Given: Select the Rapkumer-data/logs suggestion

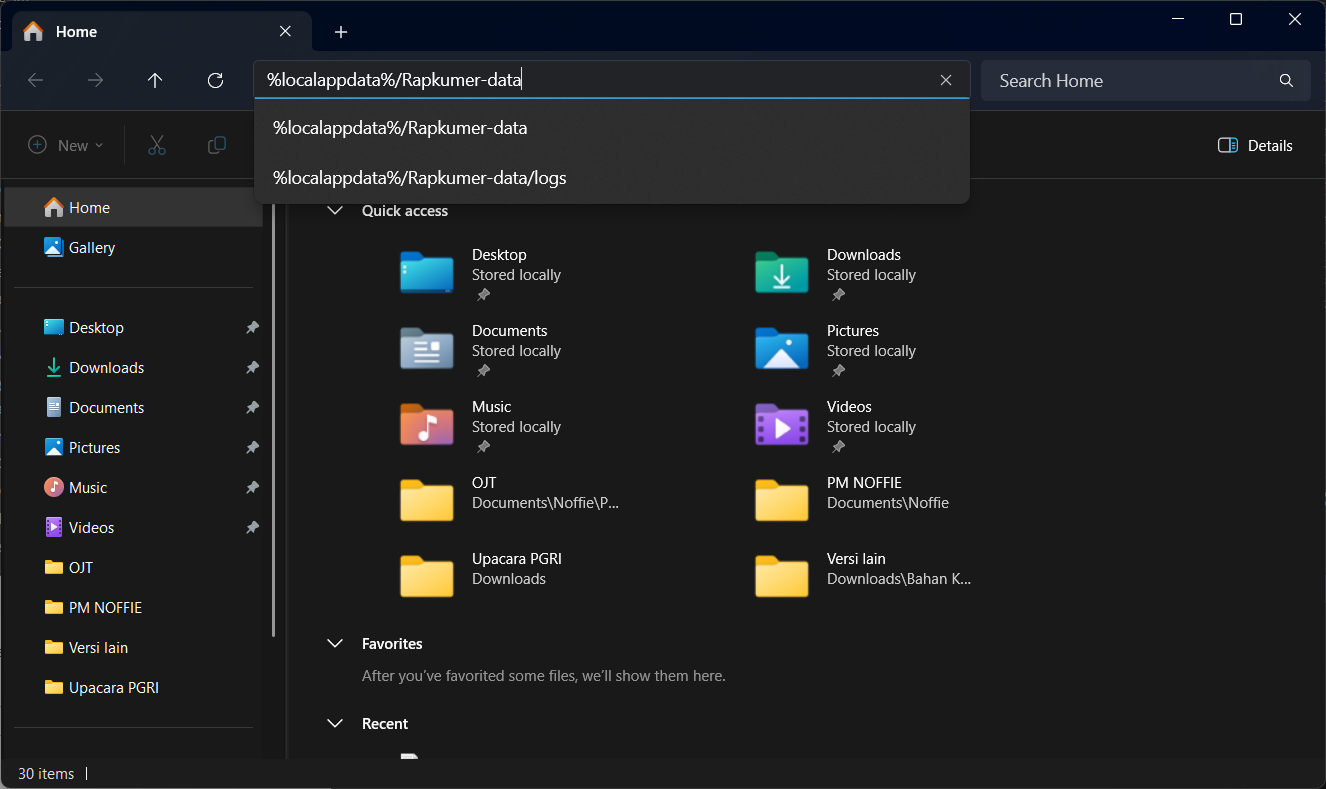Looking at the screenshot, I should [420, 178].
